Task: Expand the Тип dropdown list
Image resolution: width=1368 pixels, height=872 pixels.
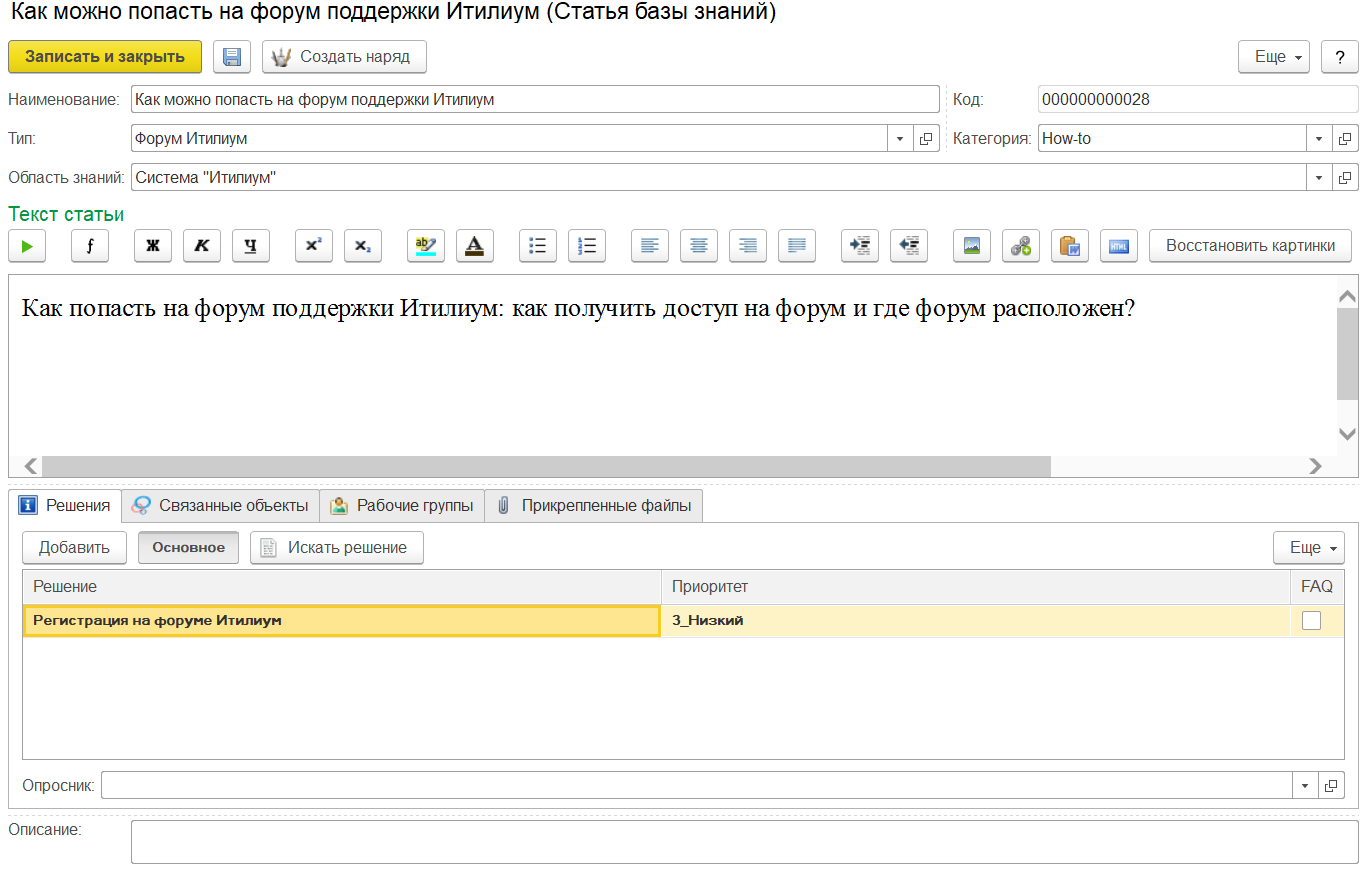Action: tap(899, 139)
